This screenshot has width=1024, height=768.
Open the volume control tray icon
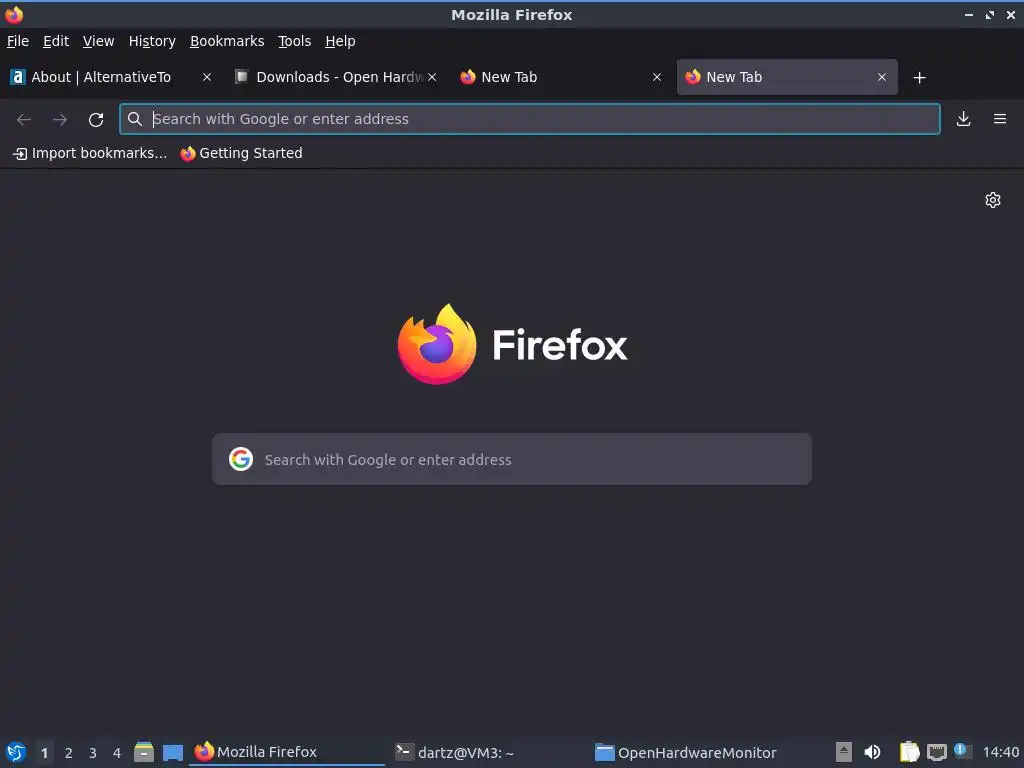(872, 752)
